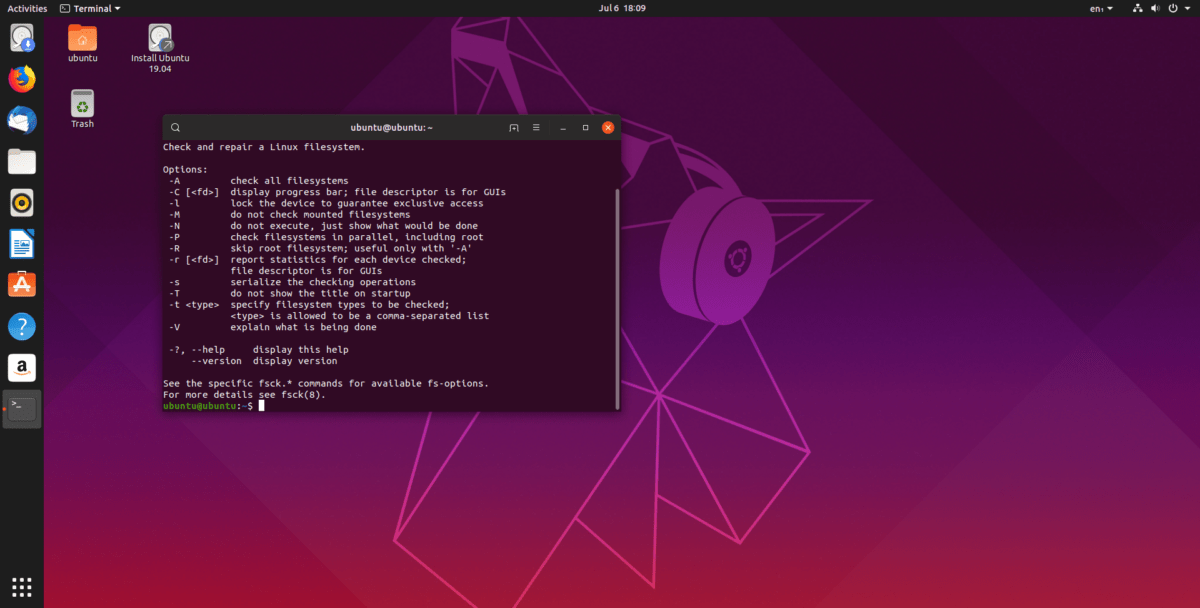Click Activities in the top bar
The width and height of the screenshot is (1200, 608).
pyautogui.click(x=27, y=8)
